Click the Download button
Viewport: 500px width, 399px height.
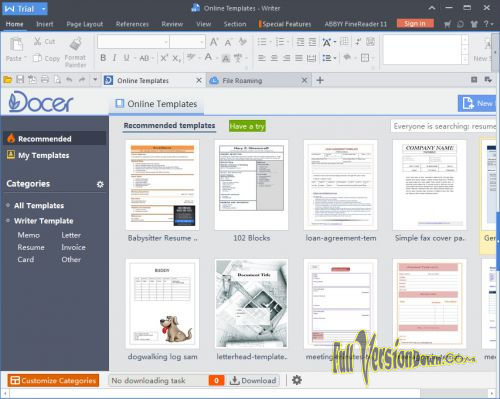[x=253, y=380]
